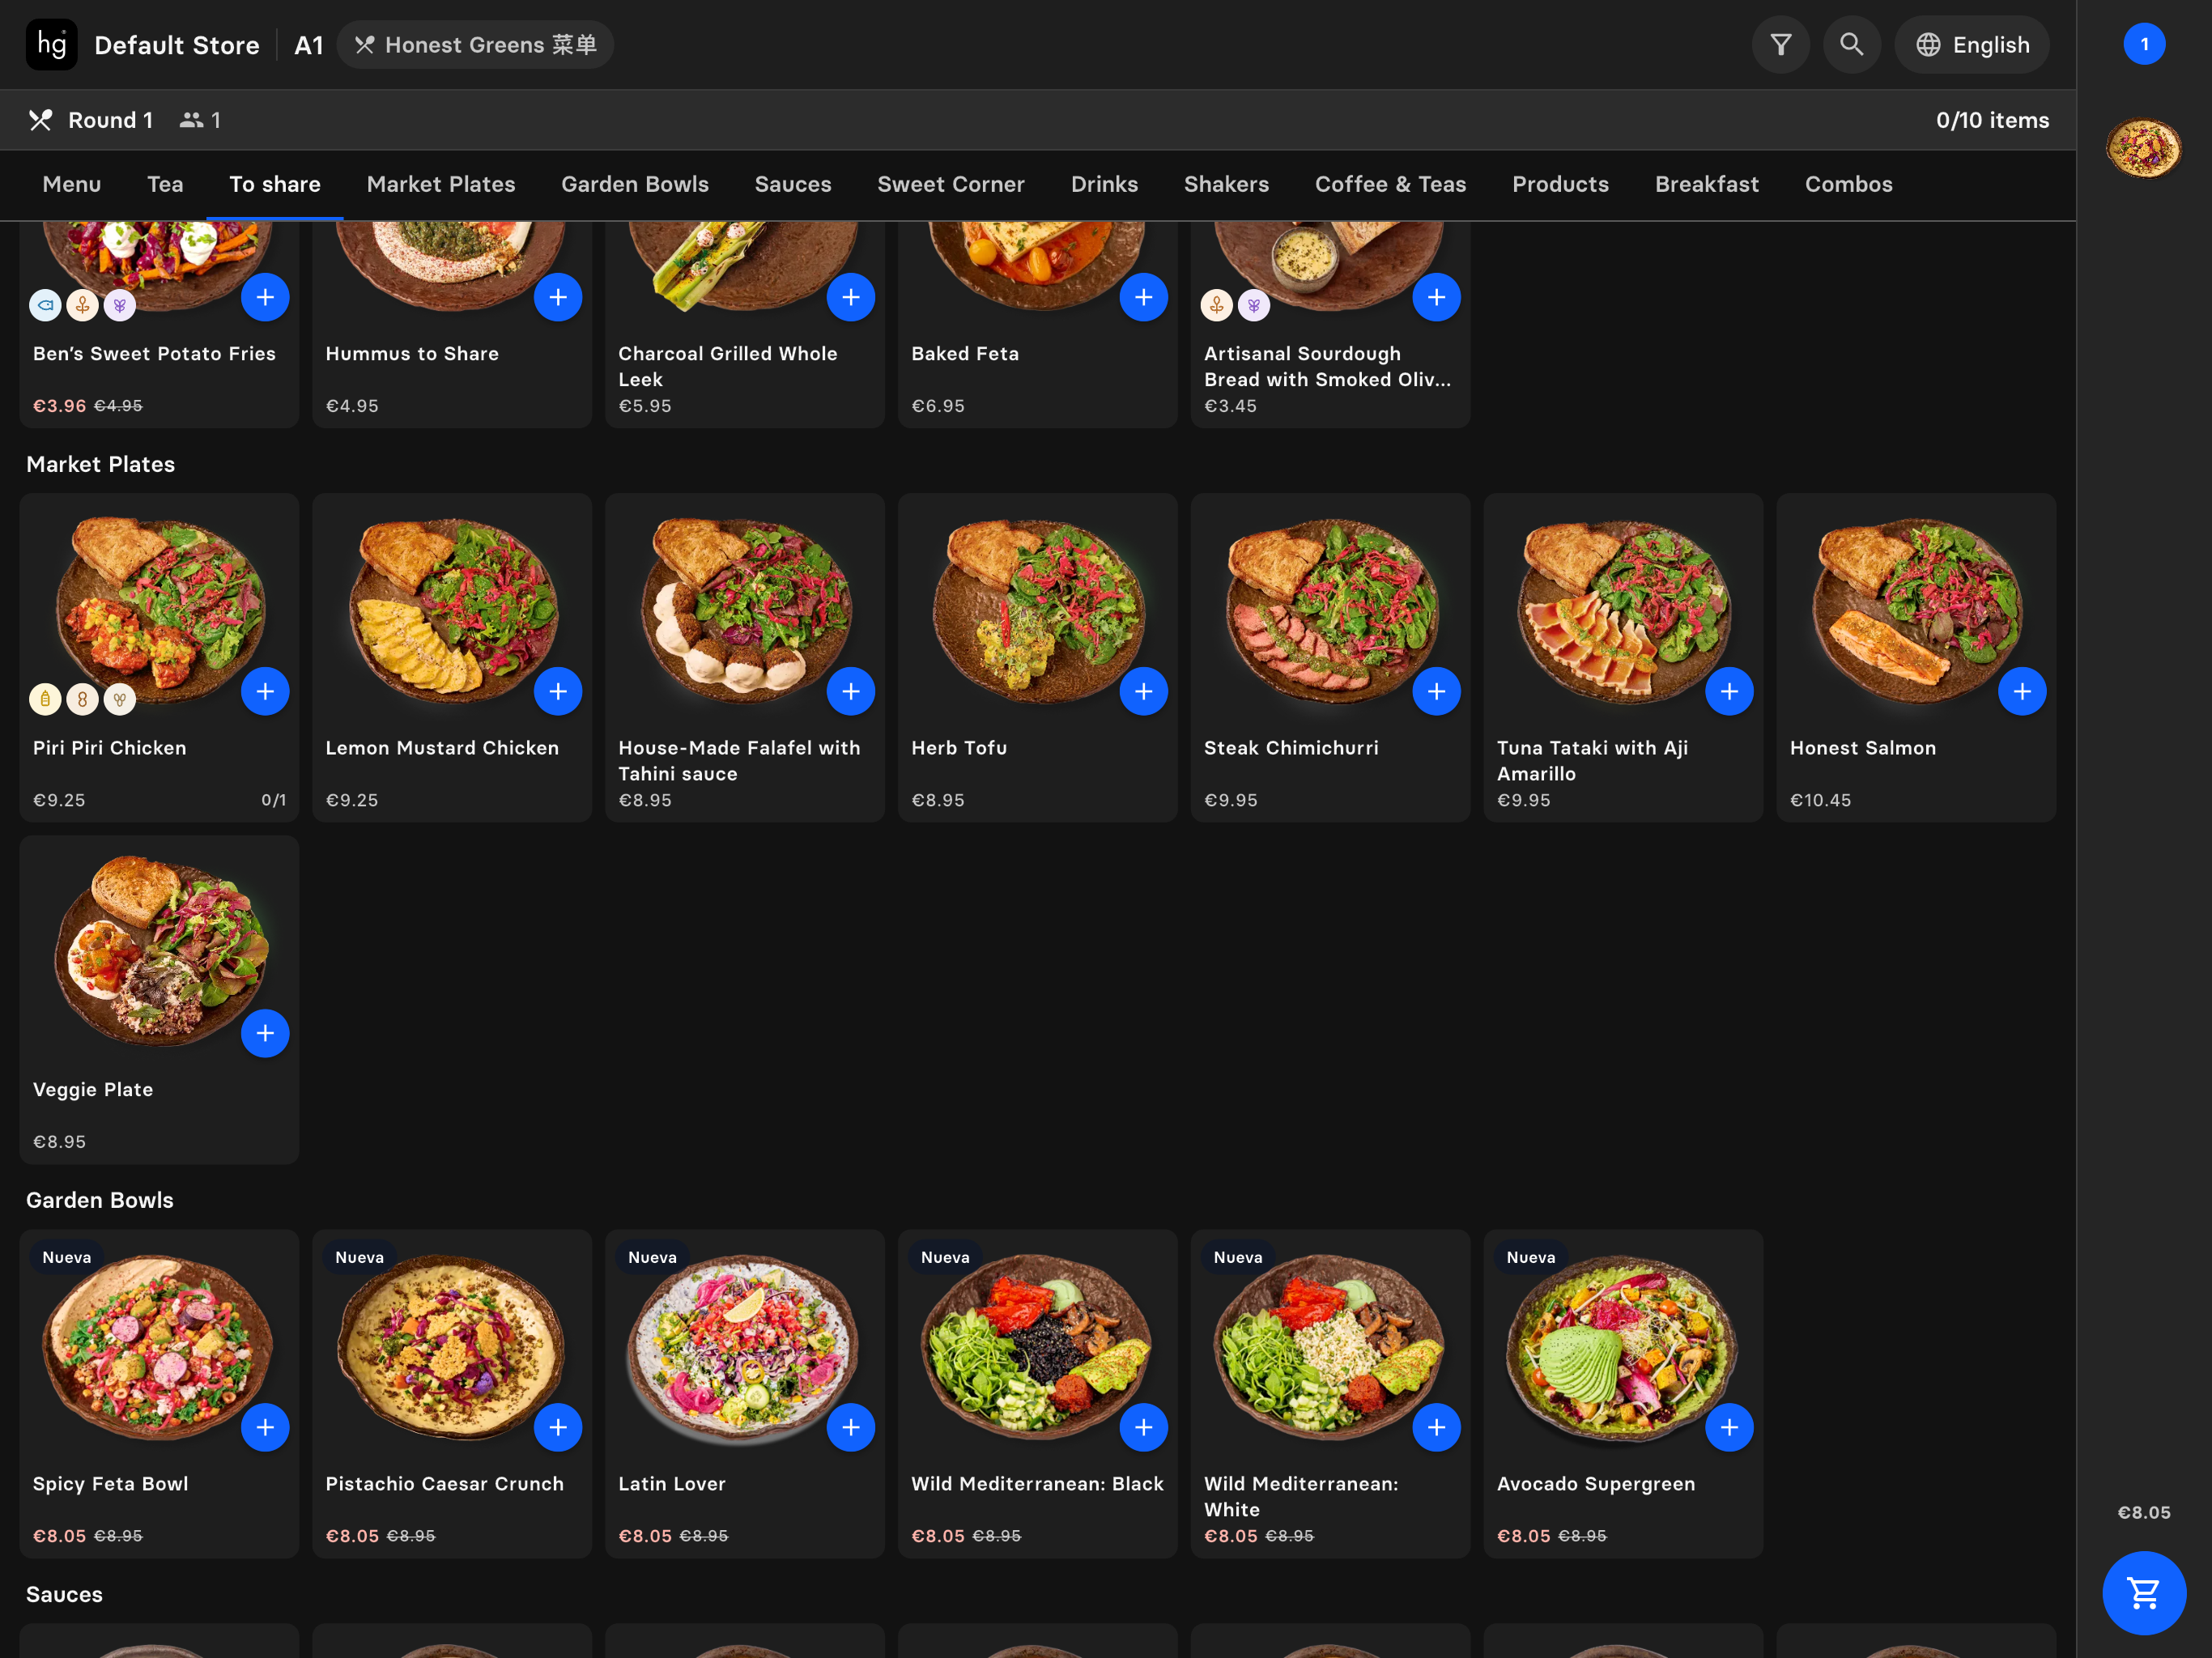Screen dimensions: 2212x1658
Task: Add Avocado Supergreen bowl
Action: click(x=1729, y=1427)
